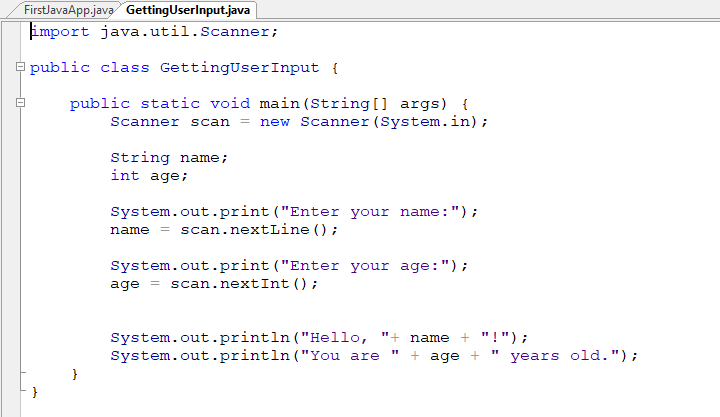Image resolution: width=720 pixels, height=417 pixels.
Task: Click the int age declaration
Action: coord(149,176)
